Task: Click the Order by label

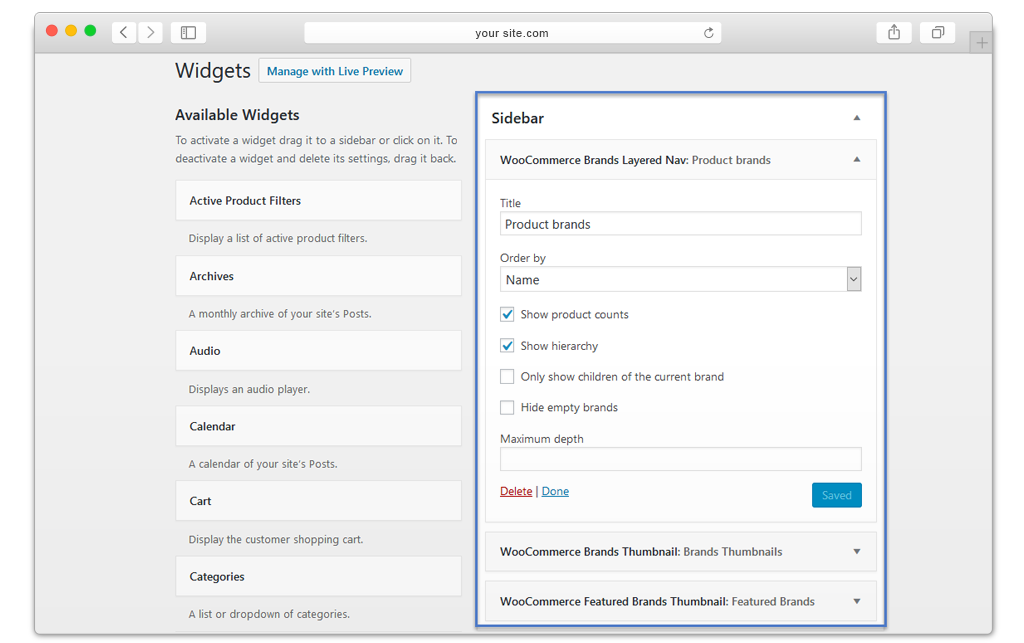Action: click(x=523, y=258)
